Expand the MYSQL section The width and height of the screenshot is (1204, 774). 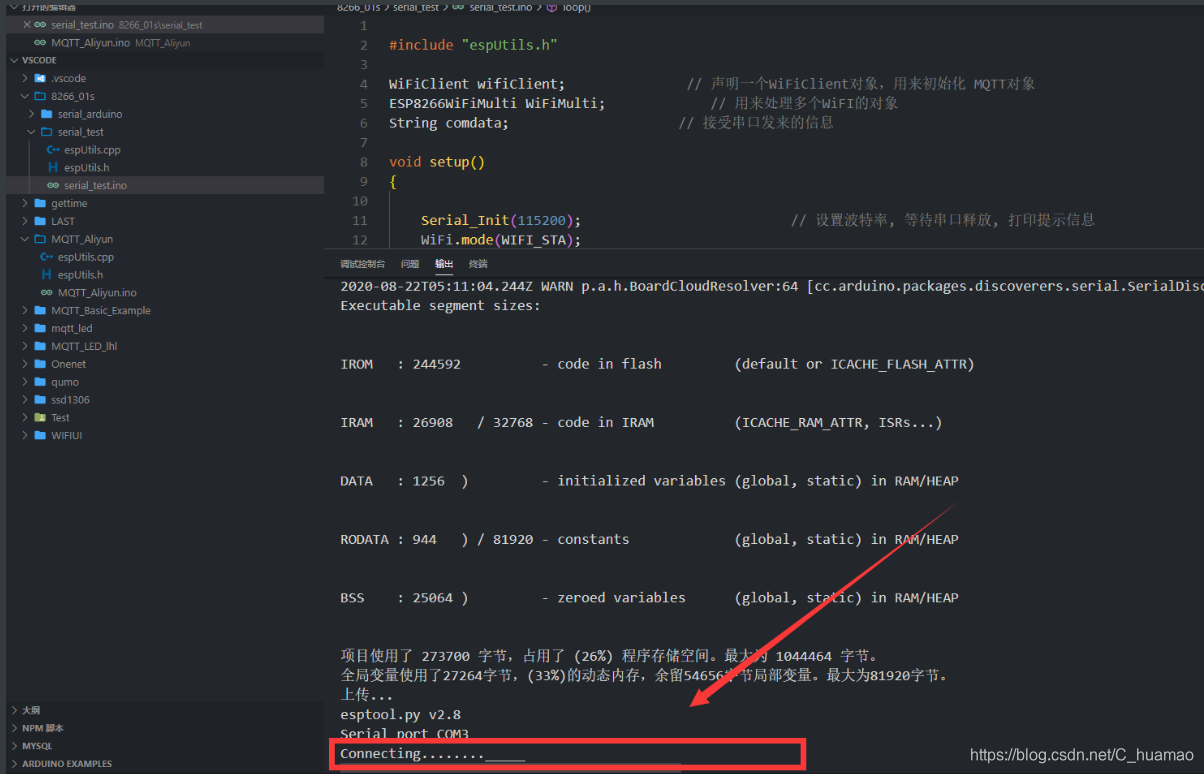coord(13,746)
